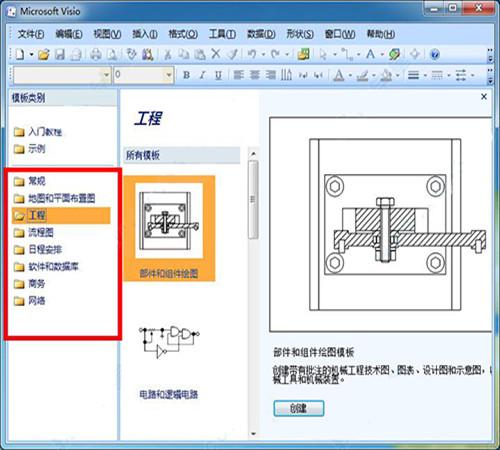
Task: Open the 形状(S) menu
Action: pos(300,34)
